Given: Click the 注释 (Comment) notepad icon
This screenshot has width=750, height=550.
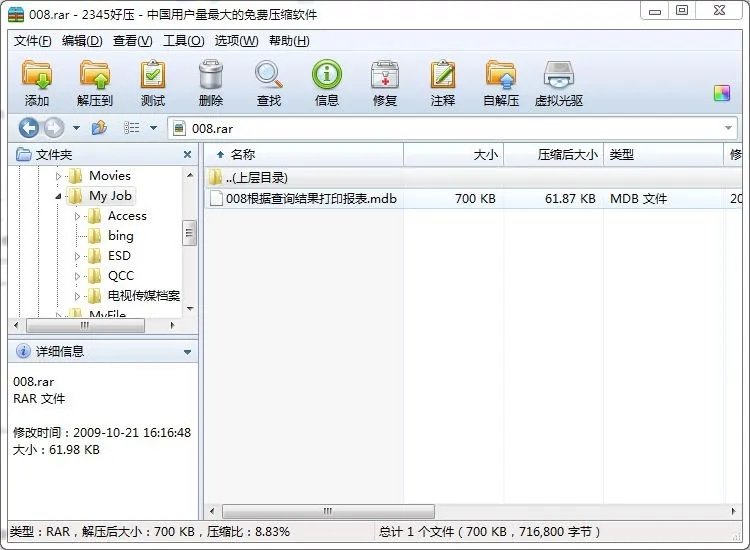Looking at the screenshot, I should (443, 75).
